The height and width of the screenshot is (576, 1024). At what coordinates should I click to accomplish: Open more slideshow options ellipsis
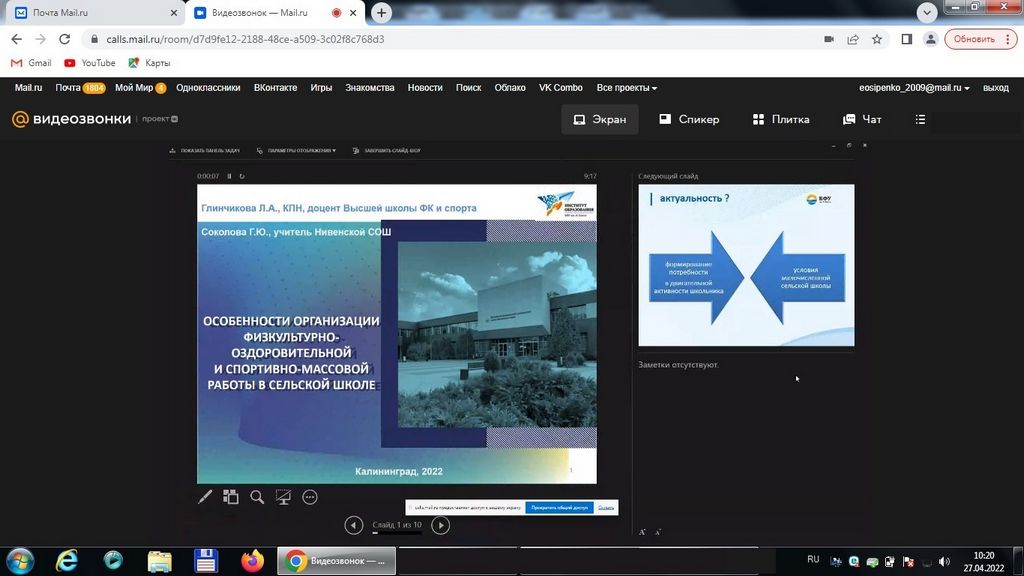(x=310, y=497)
